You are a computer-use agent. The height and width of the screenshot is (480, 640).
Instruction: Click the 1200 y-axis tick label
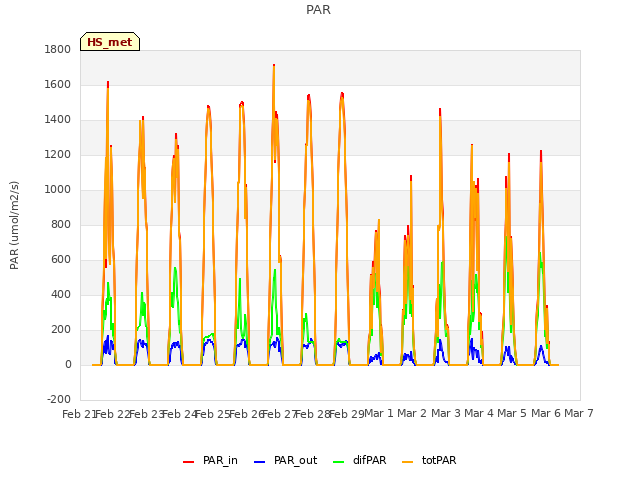pyautogui.click(x=58, y=155)
